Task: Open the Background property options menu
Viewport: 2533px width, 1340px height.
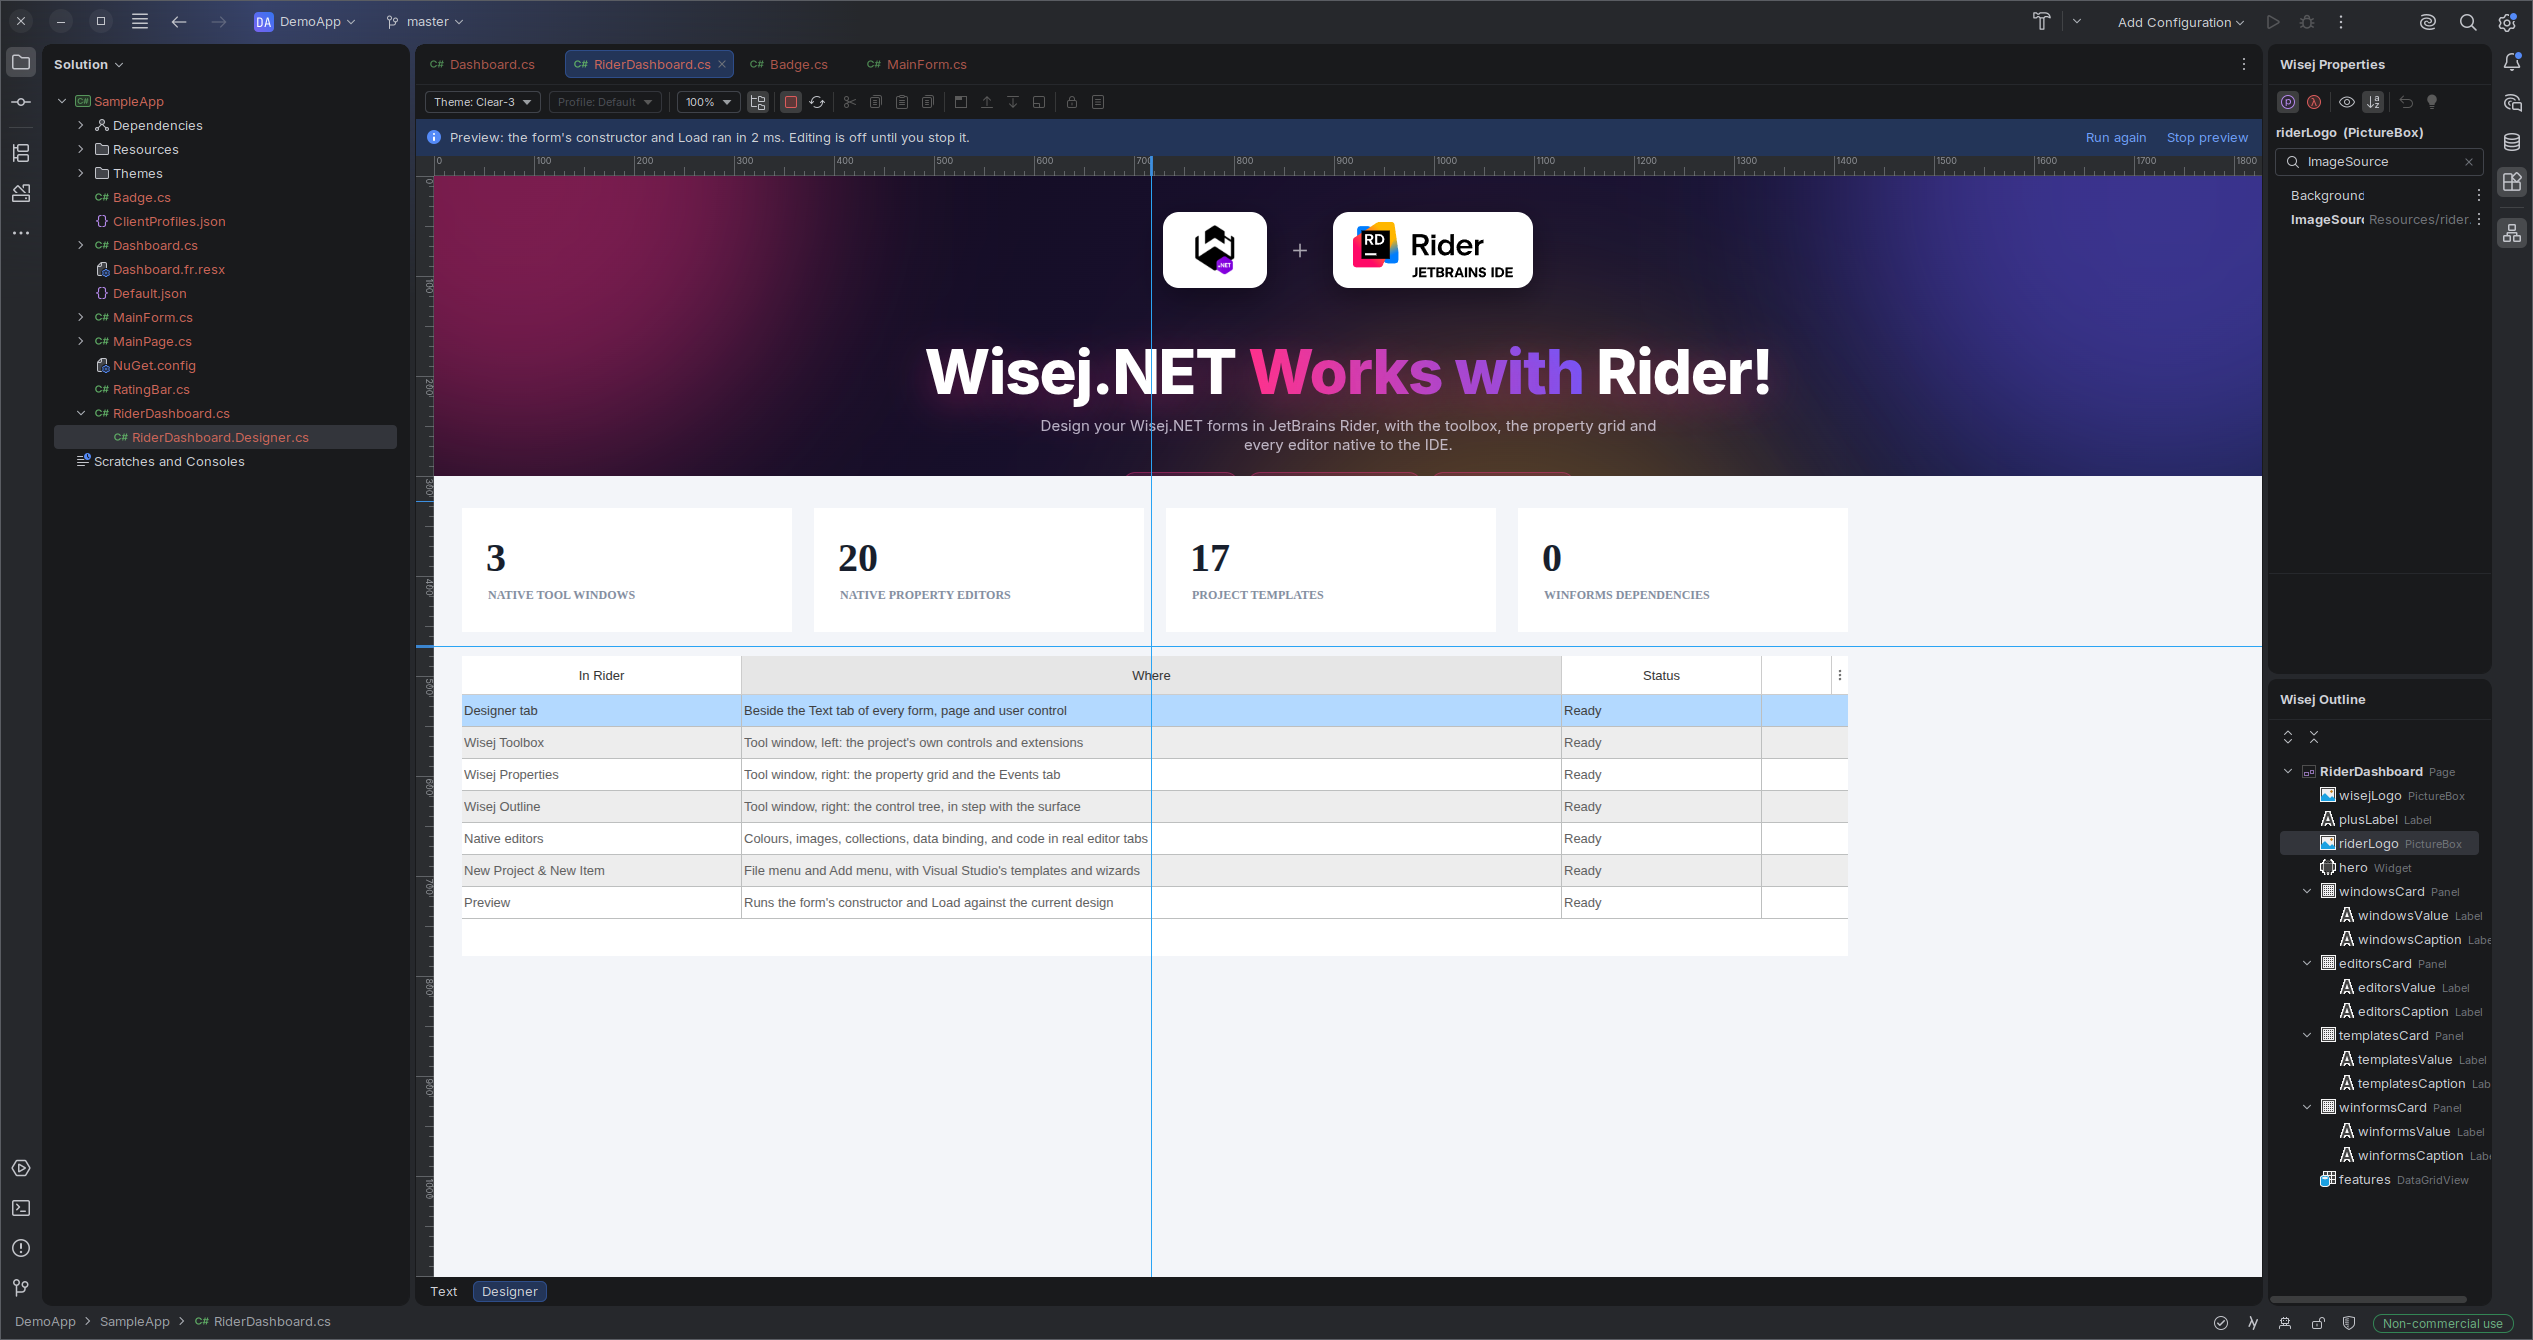Action: click(2479, 196)
